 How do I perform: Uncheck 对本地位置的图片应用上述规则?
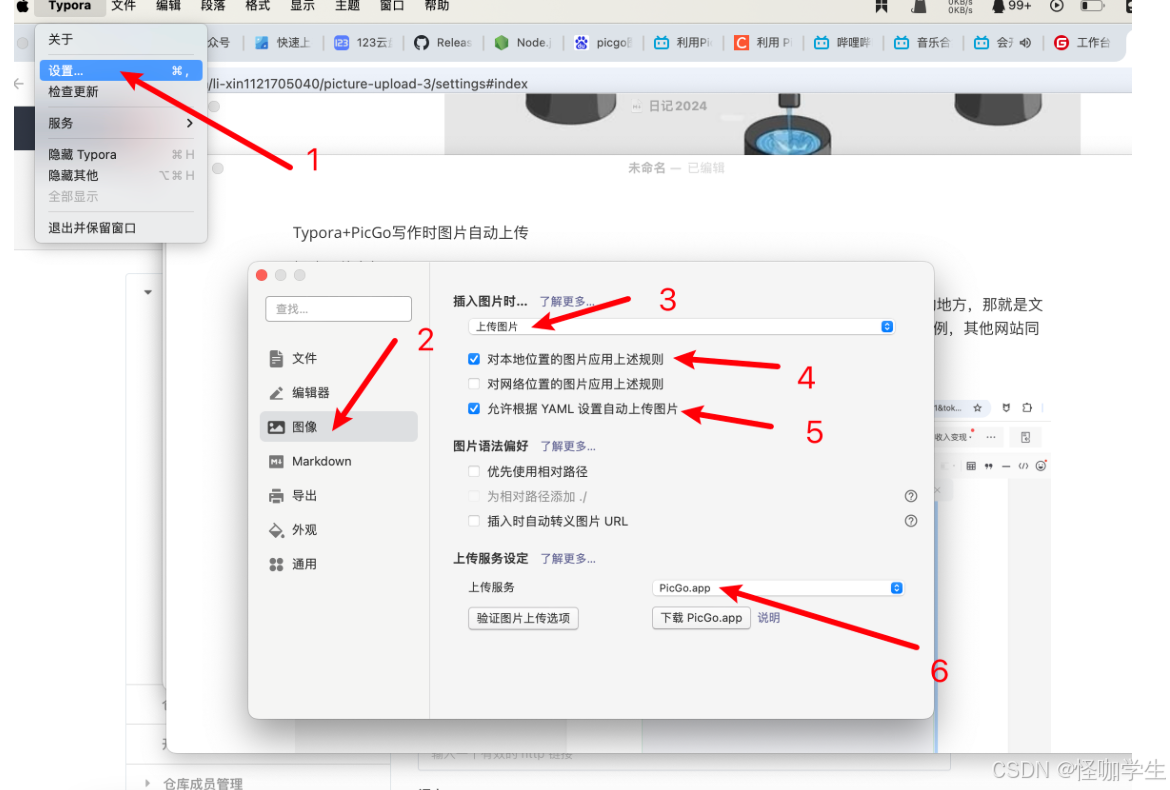[474, 359]
